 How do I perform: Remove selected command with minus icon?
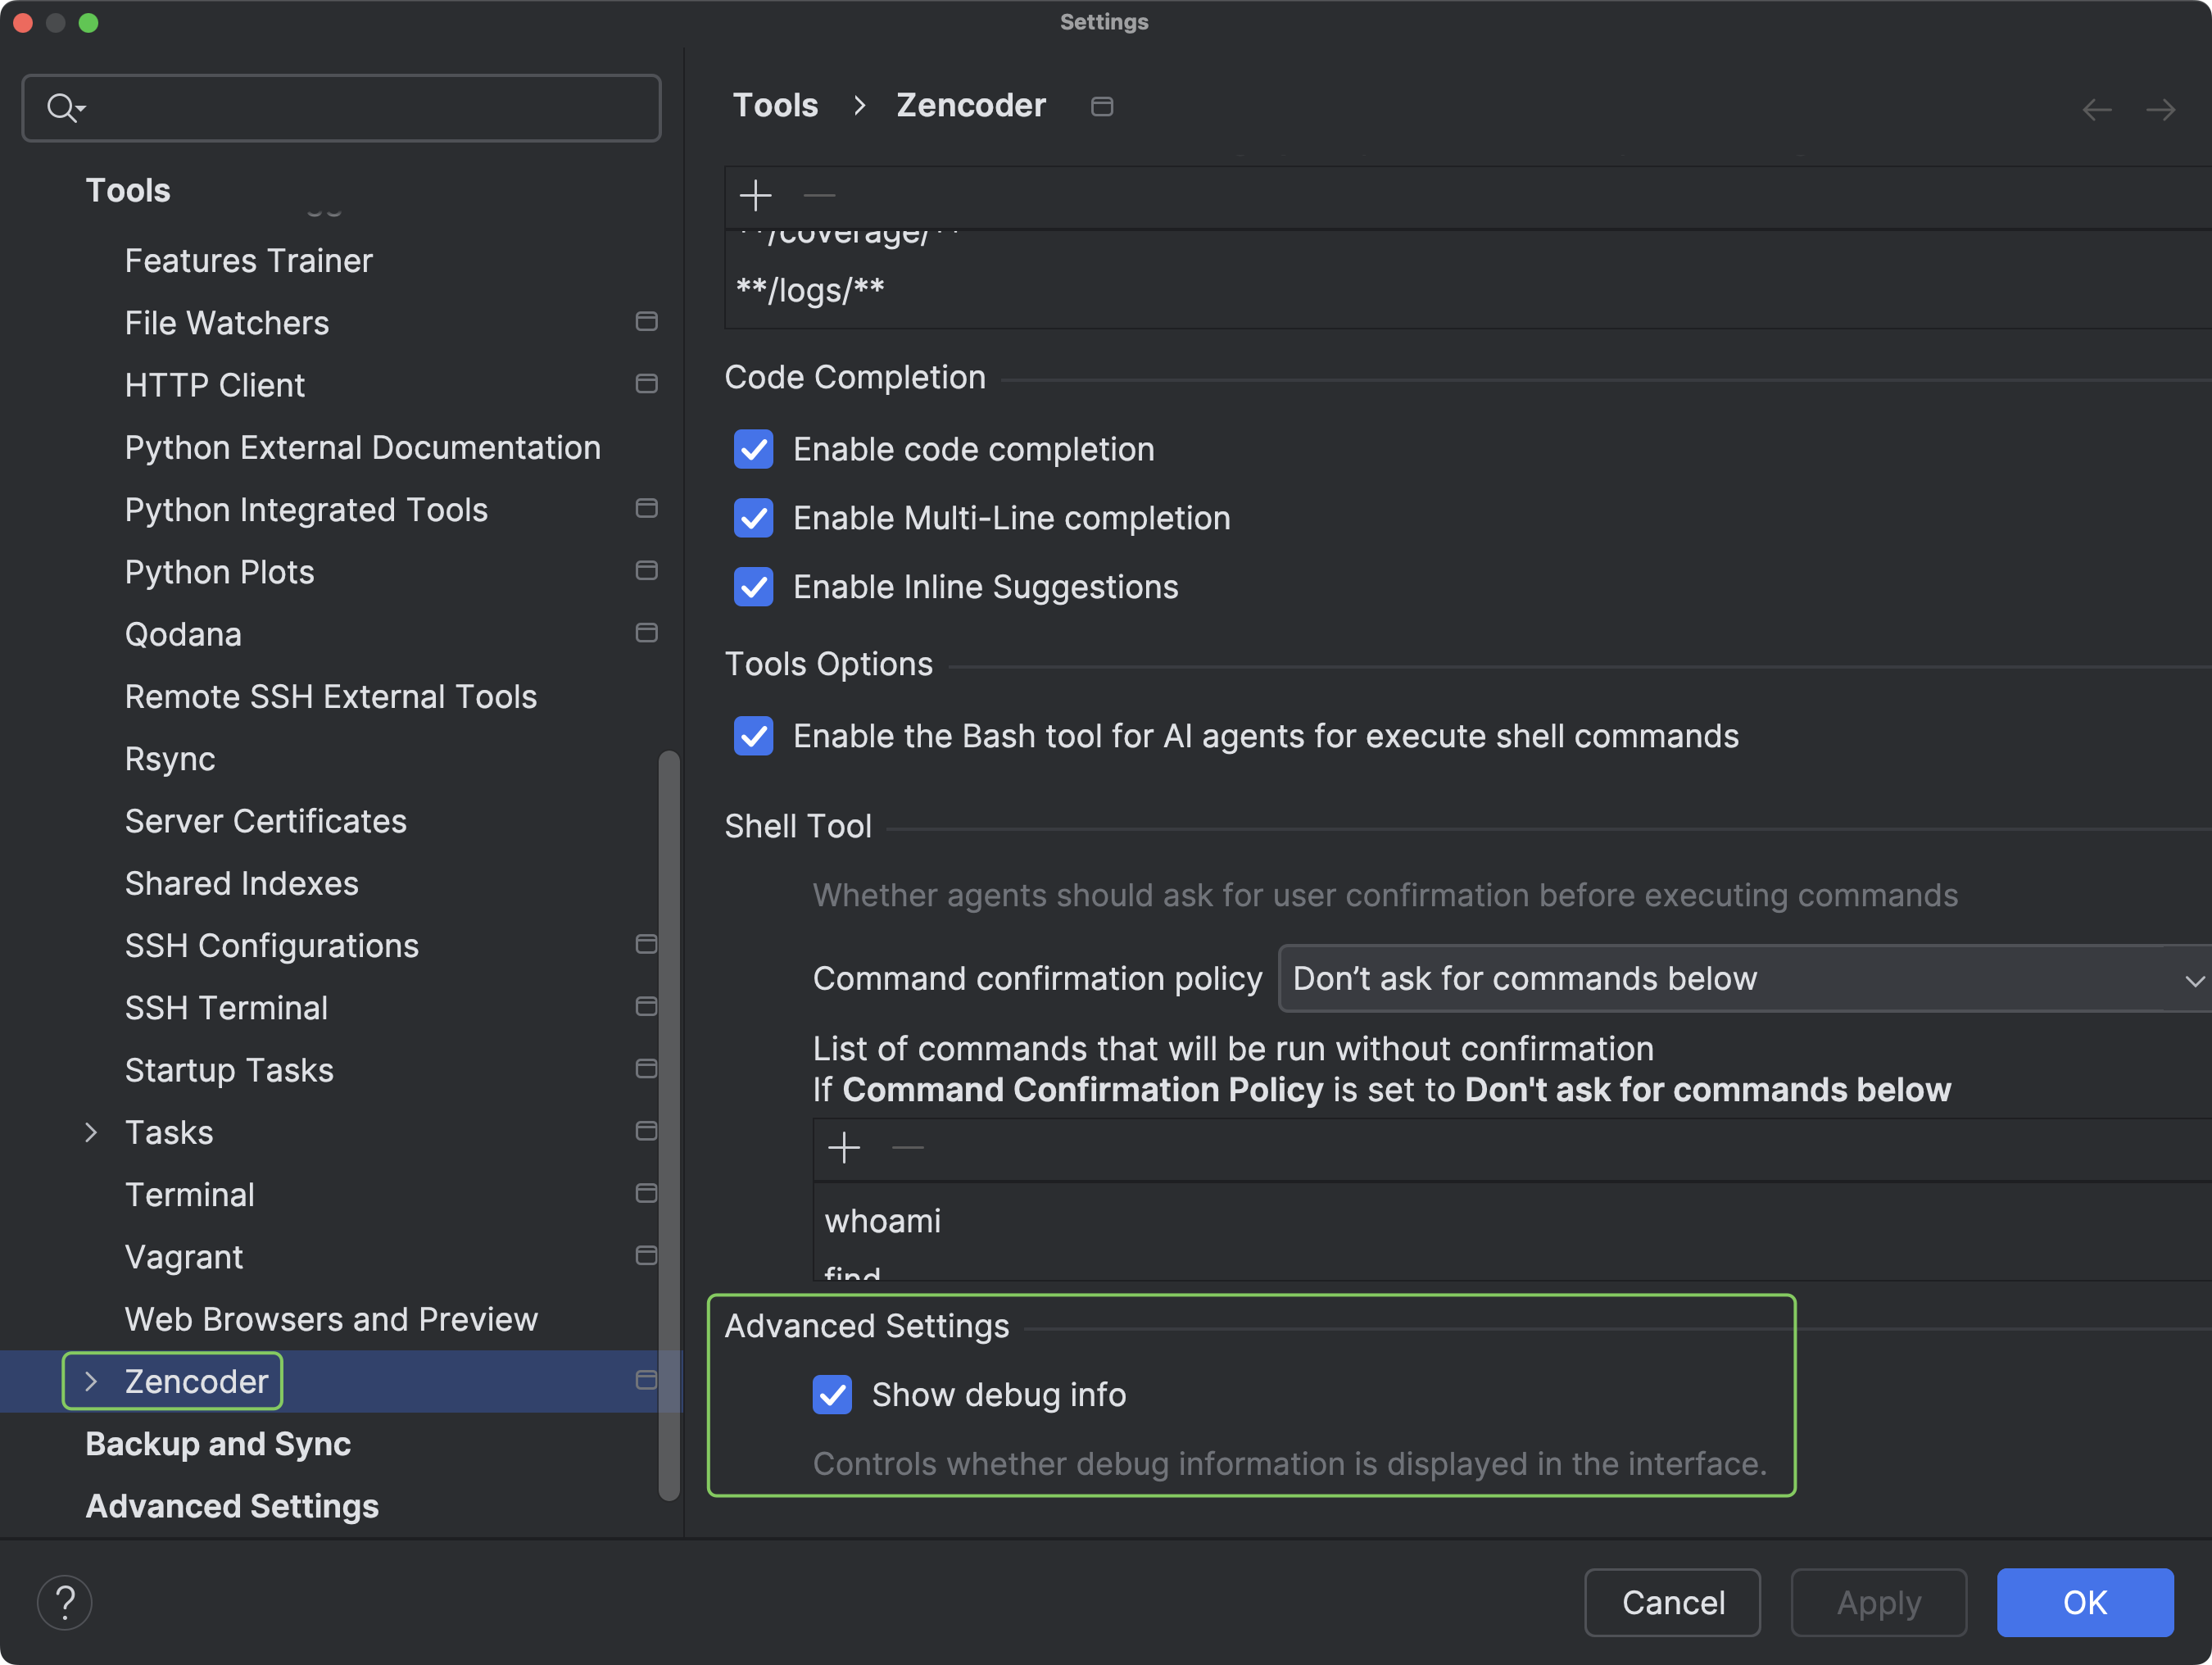[908, 1148]
